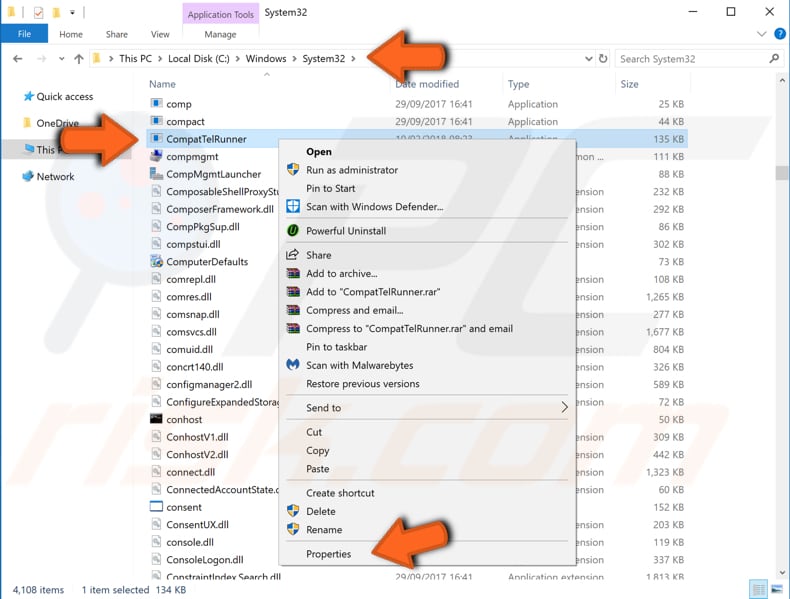
Task: Open the Share ribbon tab
Action: (116, 34)
